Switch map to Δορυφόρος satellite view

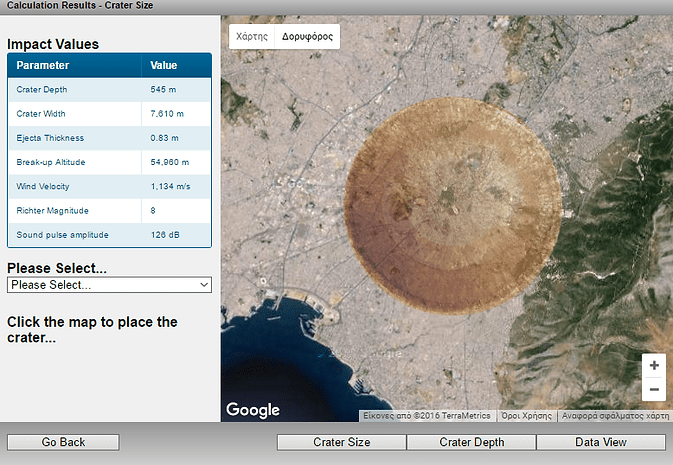click(x=307, y=36)
